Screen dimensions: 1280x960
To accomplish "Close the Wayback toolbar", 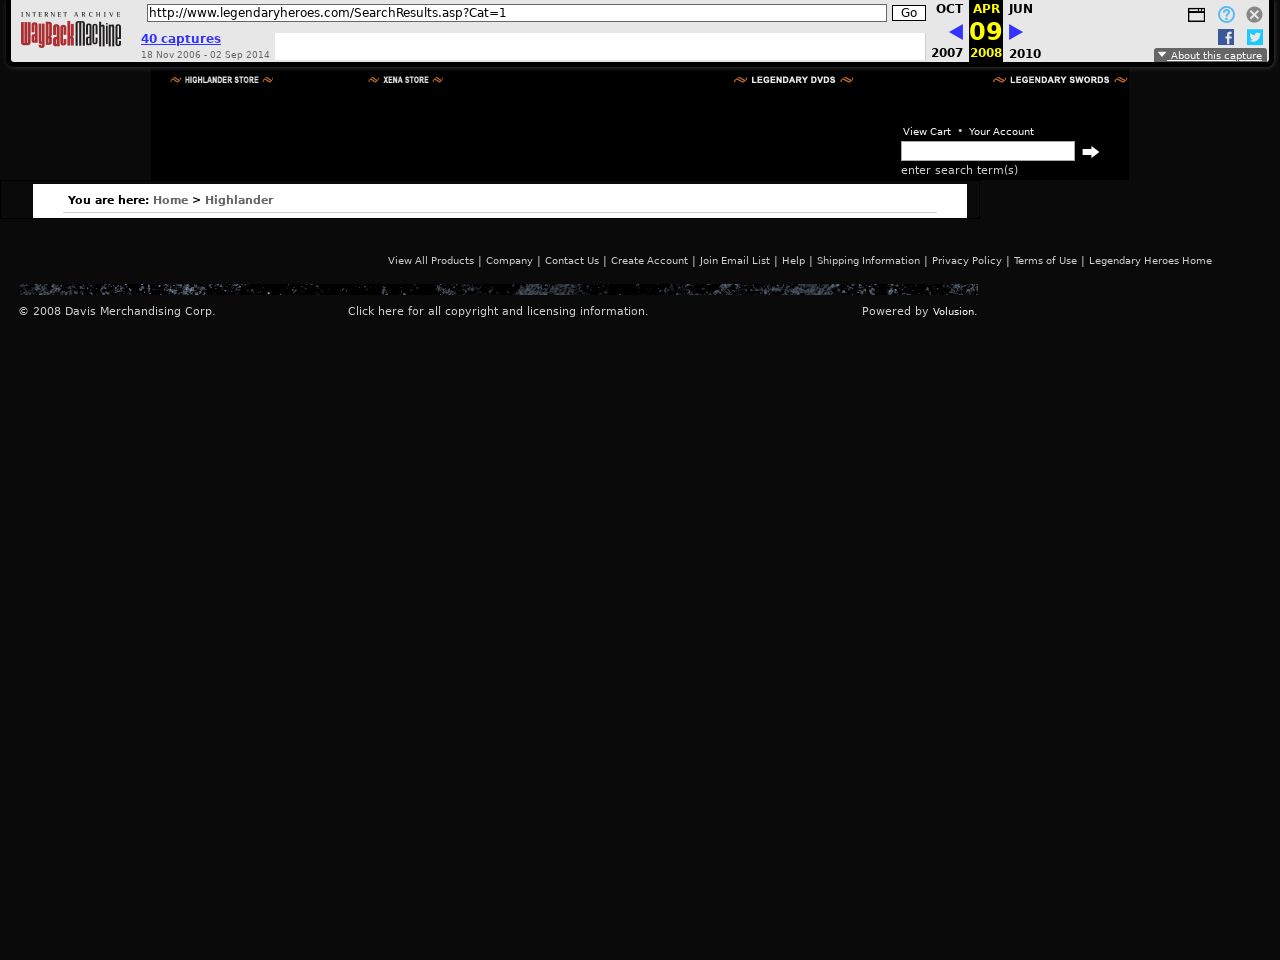I will [x=1254, y=15].
